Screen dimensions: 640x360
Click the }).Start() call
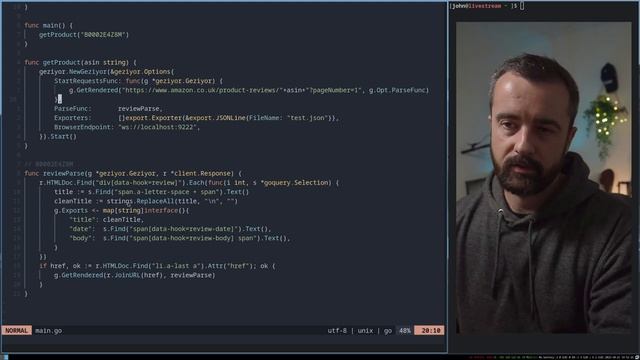(x=58, y=136)
